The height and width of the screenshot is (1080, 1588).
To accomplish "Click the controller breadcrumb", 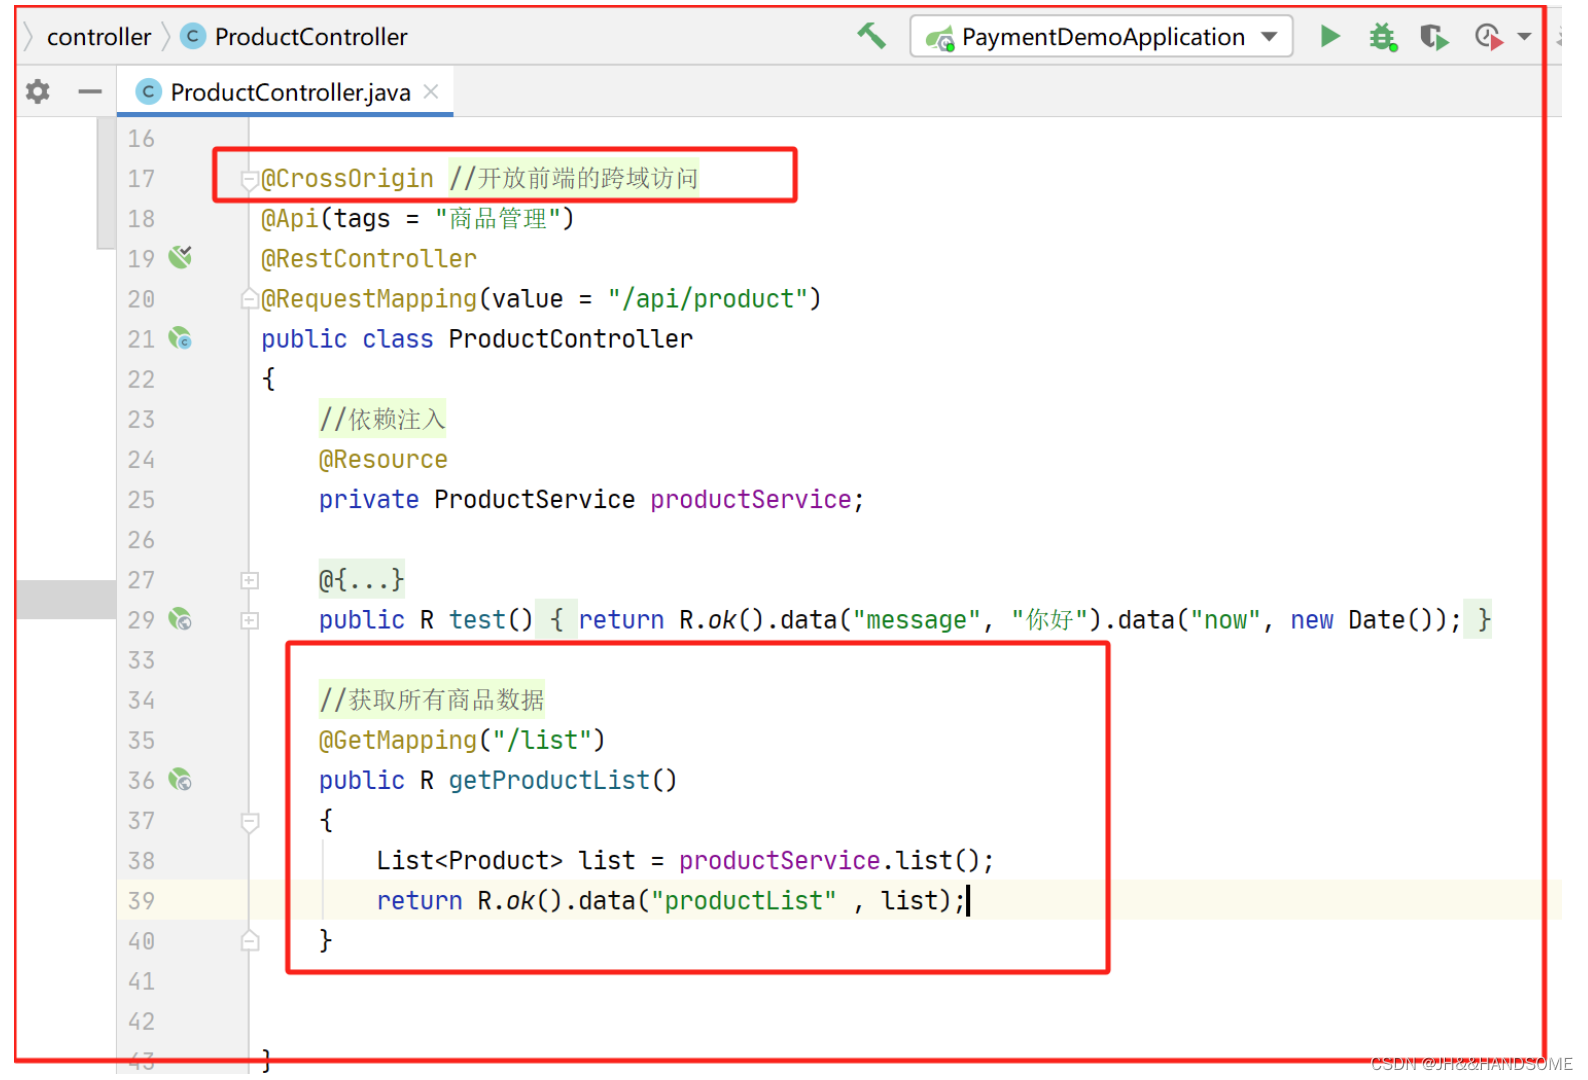I will [99, 37].
